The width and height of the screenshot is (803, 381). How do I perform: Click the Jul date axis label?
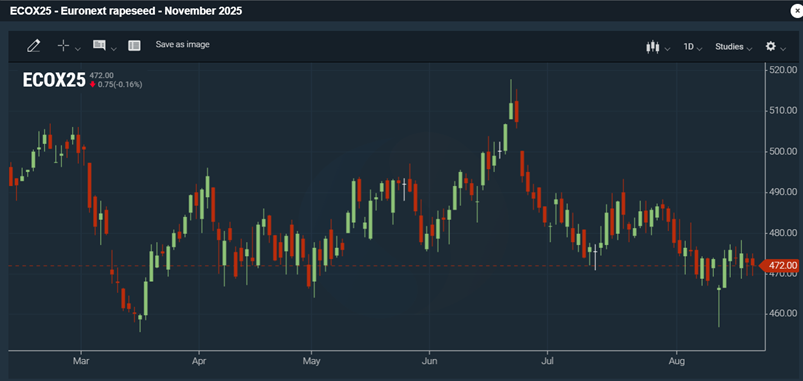547,361
